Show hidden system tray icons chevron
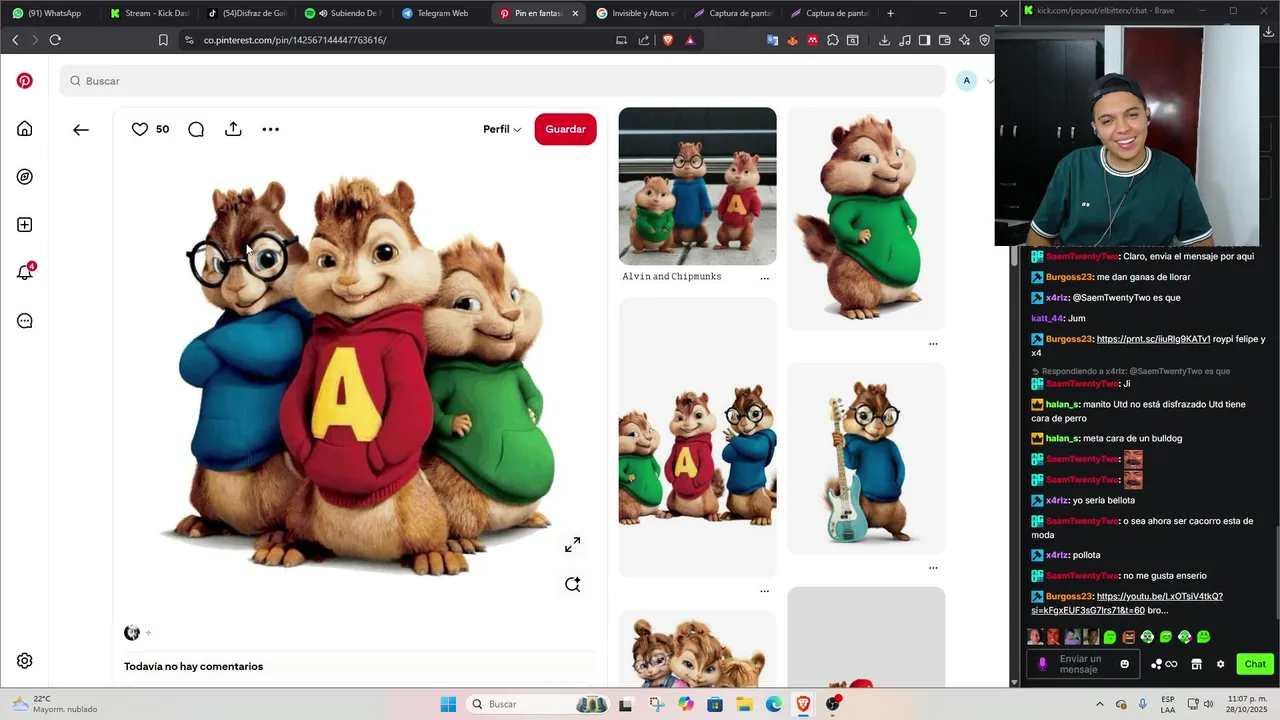 pos(1099,704)
